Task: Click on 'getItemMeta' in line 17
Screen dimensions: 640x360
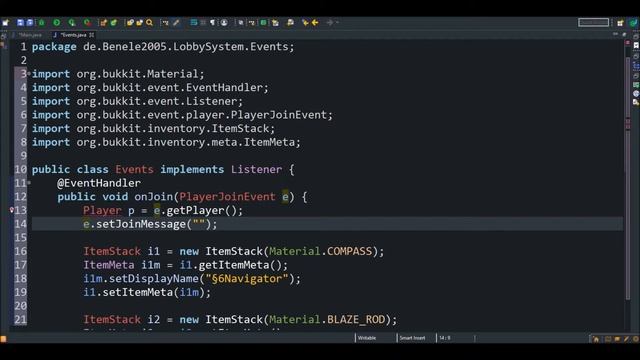Action: click(x=233, y=265)
